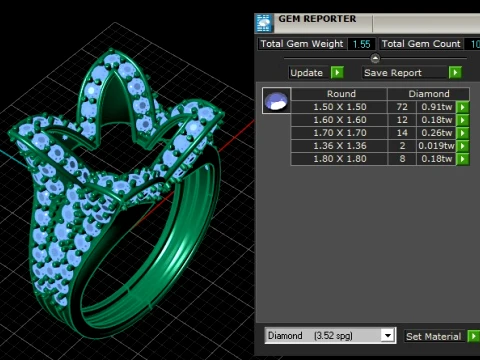The width and height of the screenshot is (480, 360).
Task: Click the green arrow next to Update
Action: point(337,72)
